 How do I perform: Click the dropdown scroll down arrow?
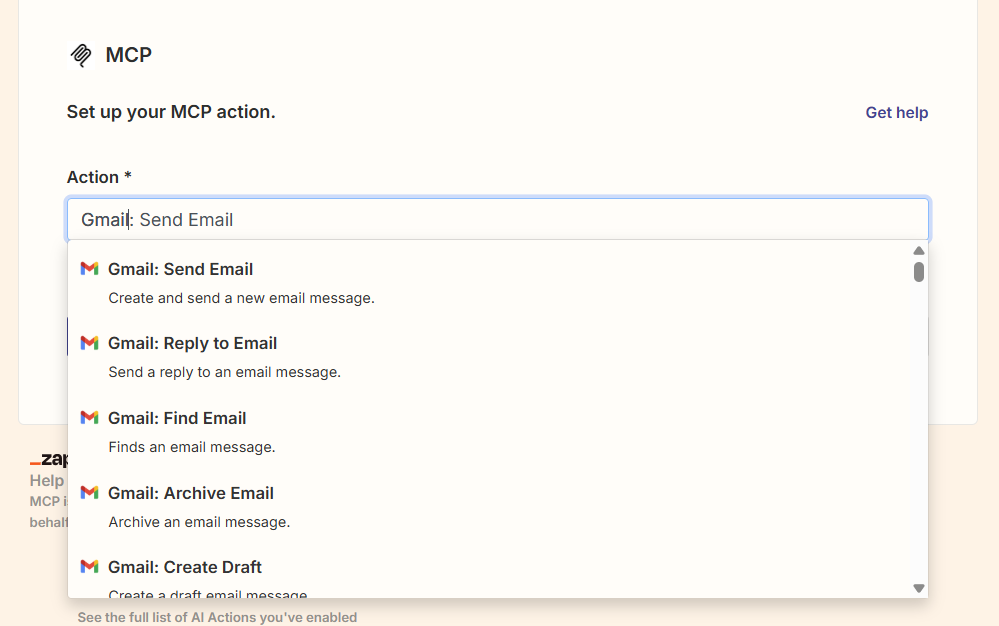(x=919, y=588)
